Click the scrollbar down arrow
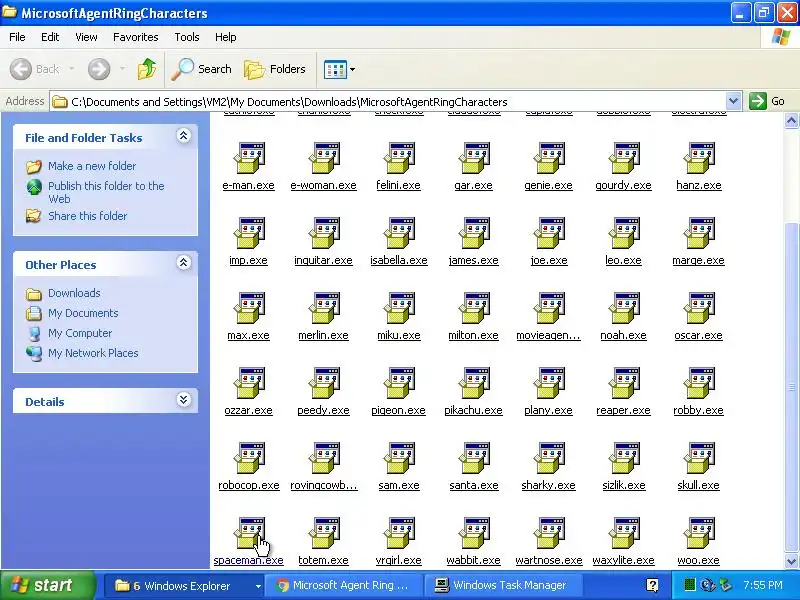This screenshot has height=600, width=800. click(x=791, y=562)
